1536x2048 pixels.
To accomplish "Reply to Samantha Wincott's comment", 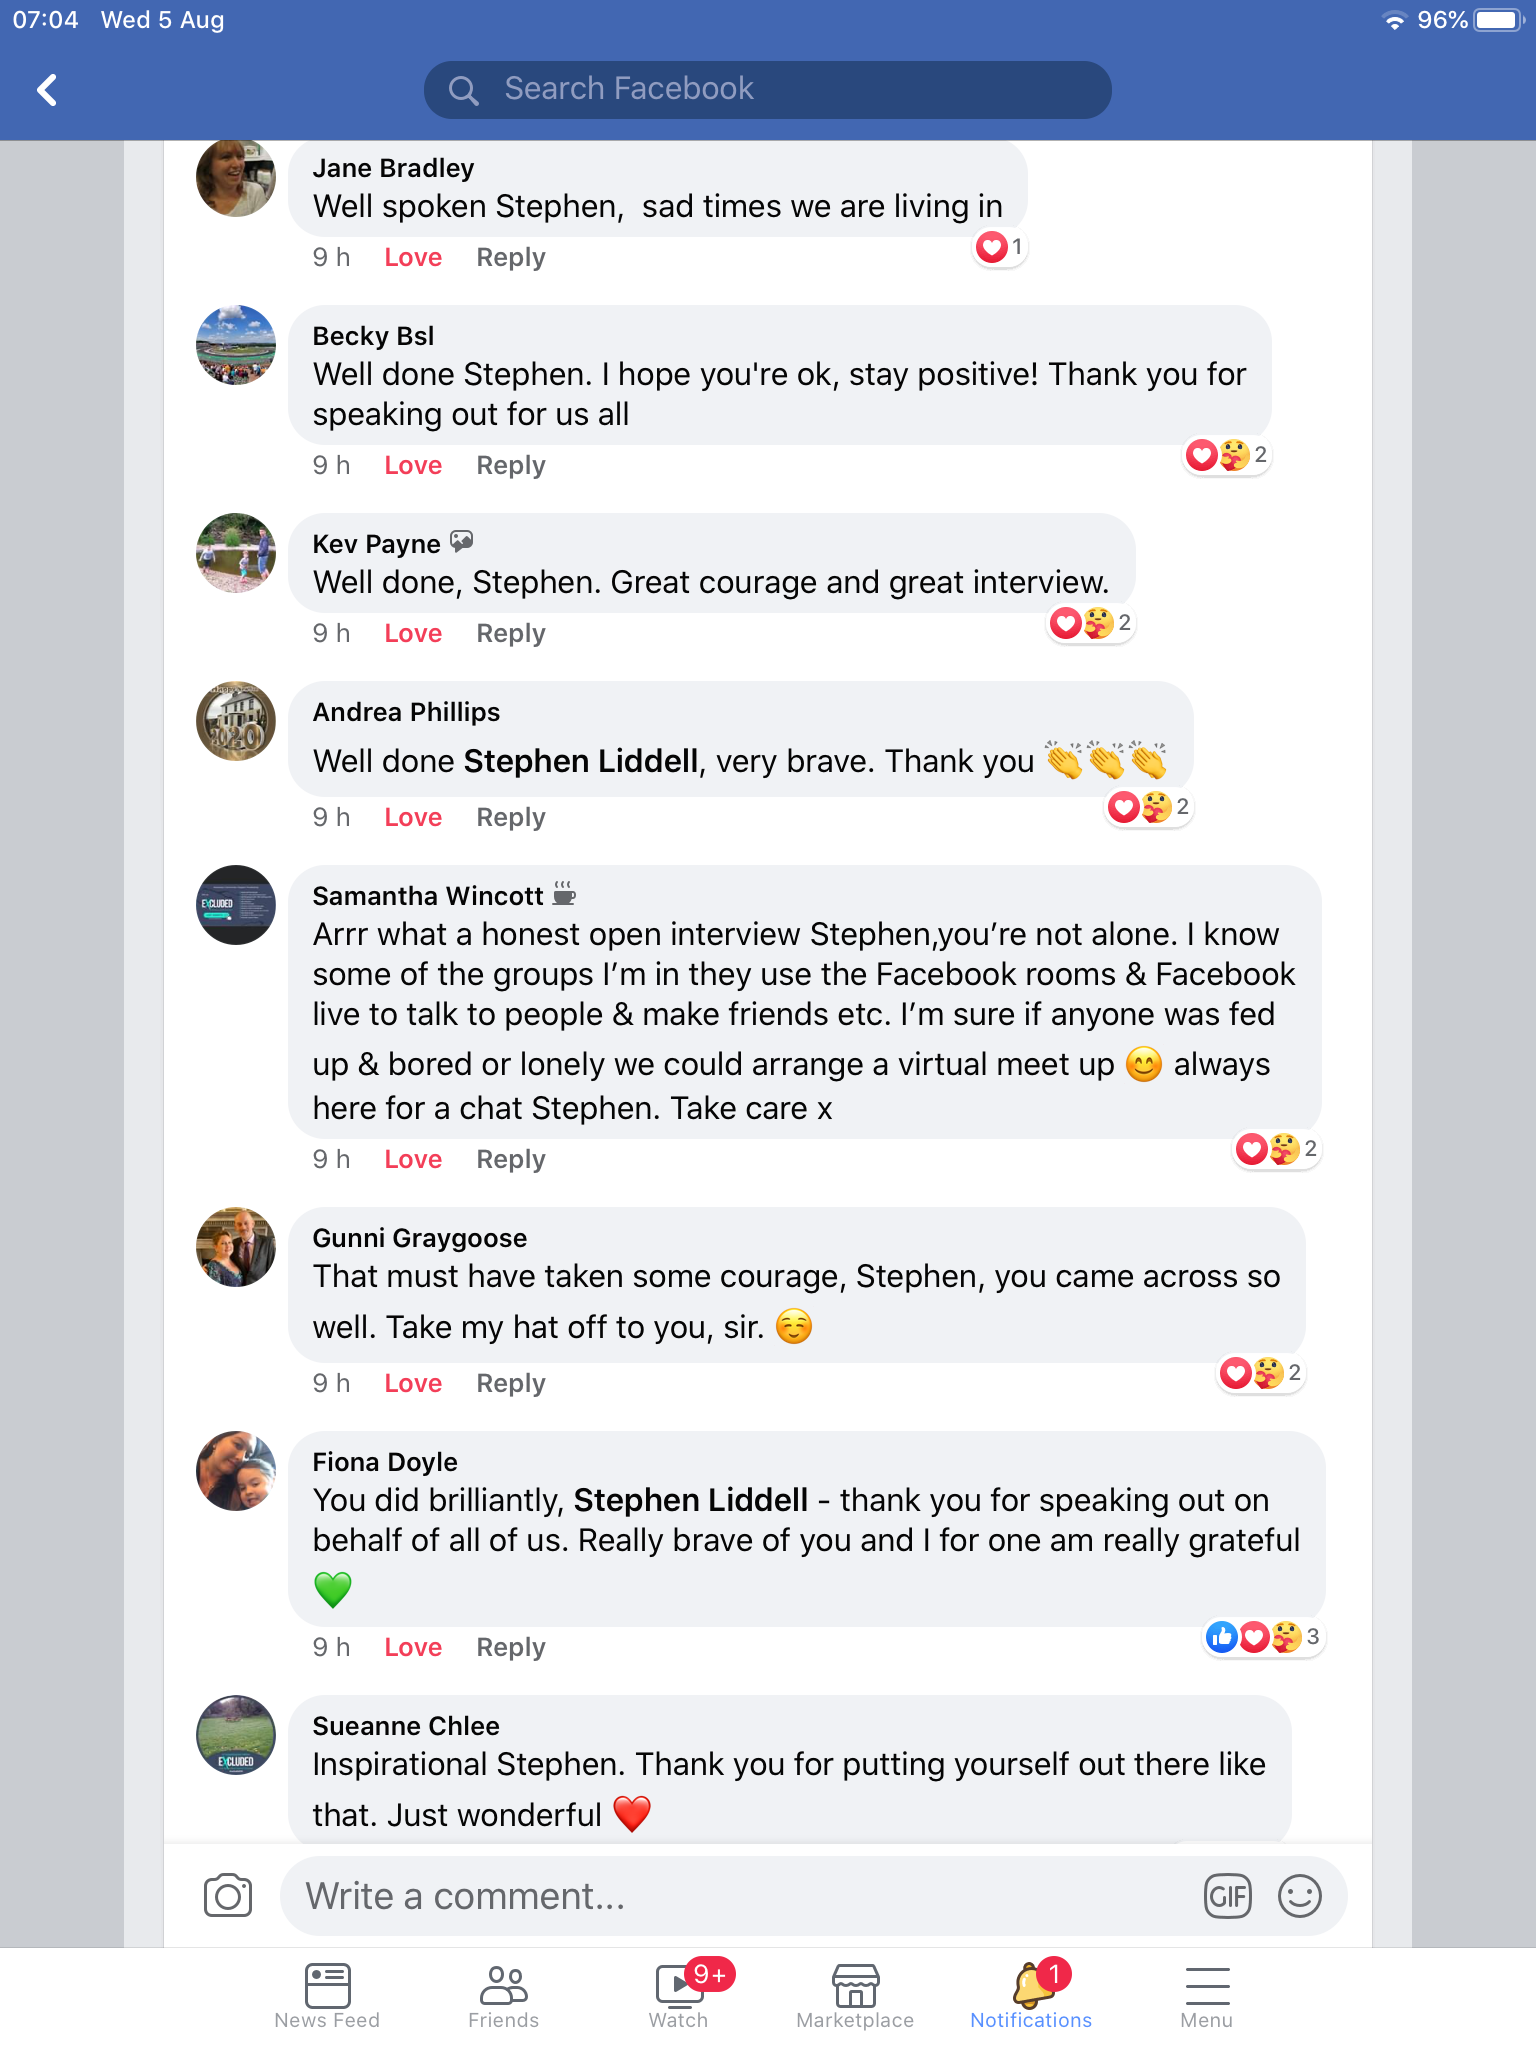I will pyautogui.click(x=511, y=1160).
